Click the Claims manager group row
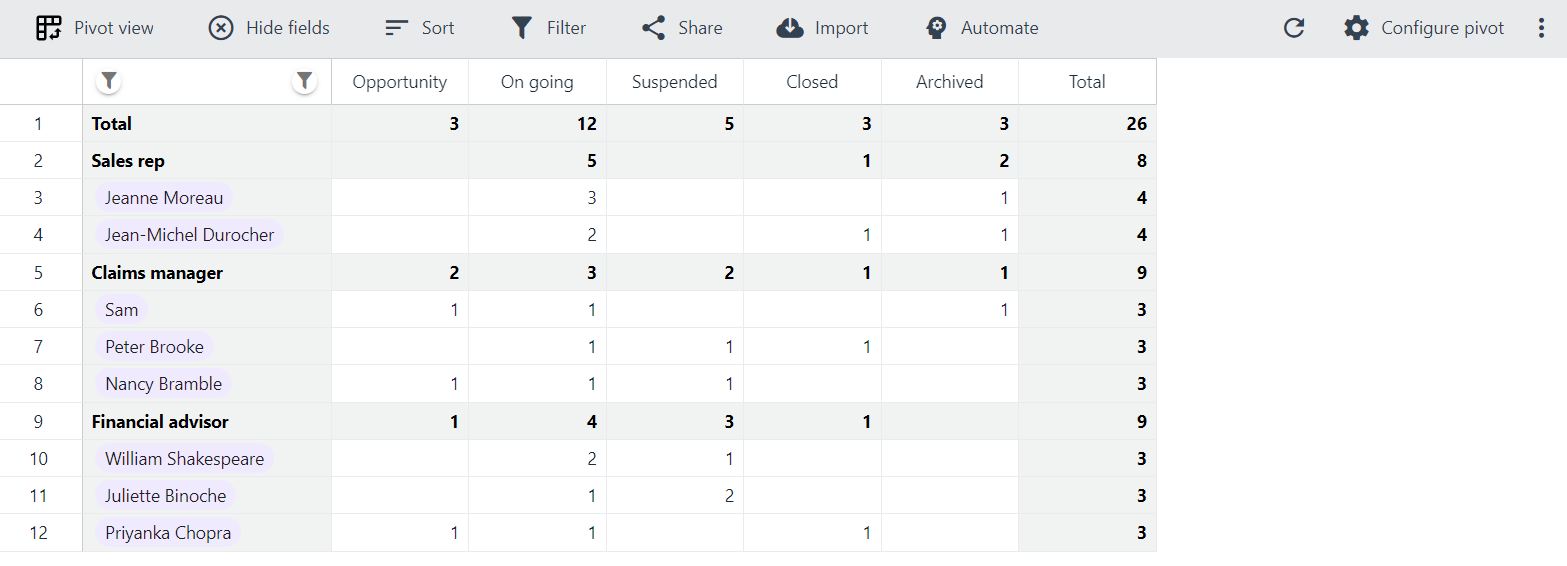 click(619, 273)
